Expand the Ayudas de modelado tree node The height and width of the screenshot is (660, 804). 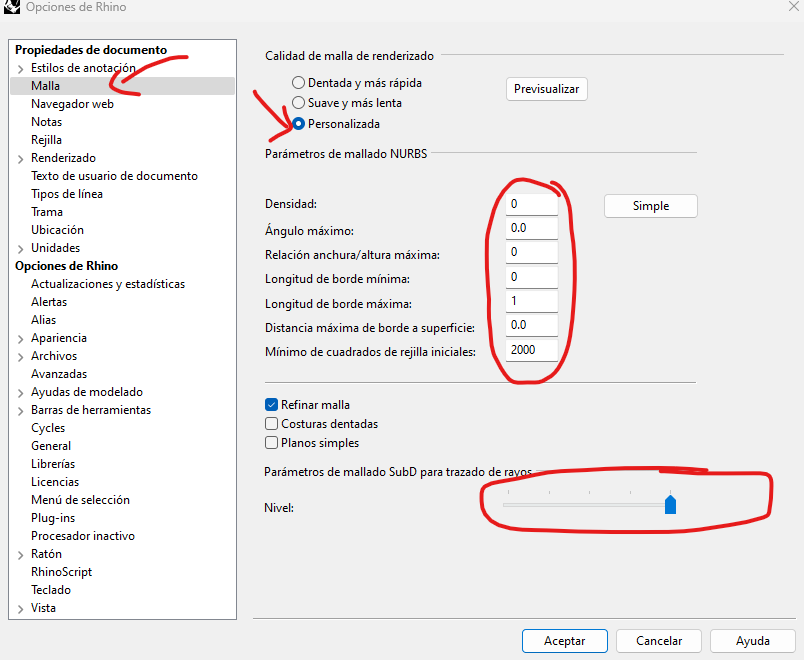coord(21,393)
